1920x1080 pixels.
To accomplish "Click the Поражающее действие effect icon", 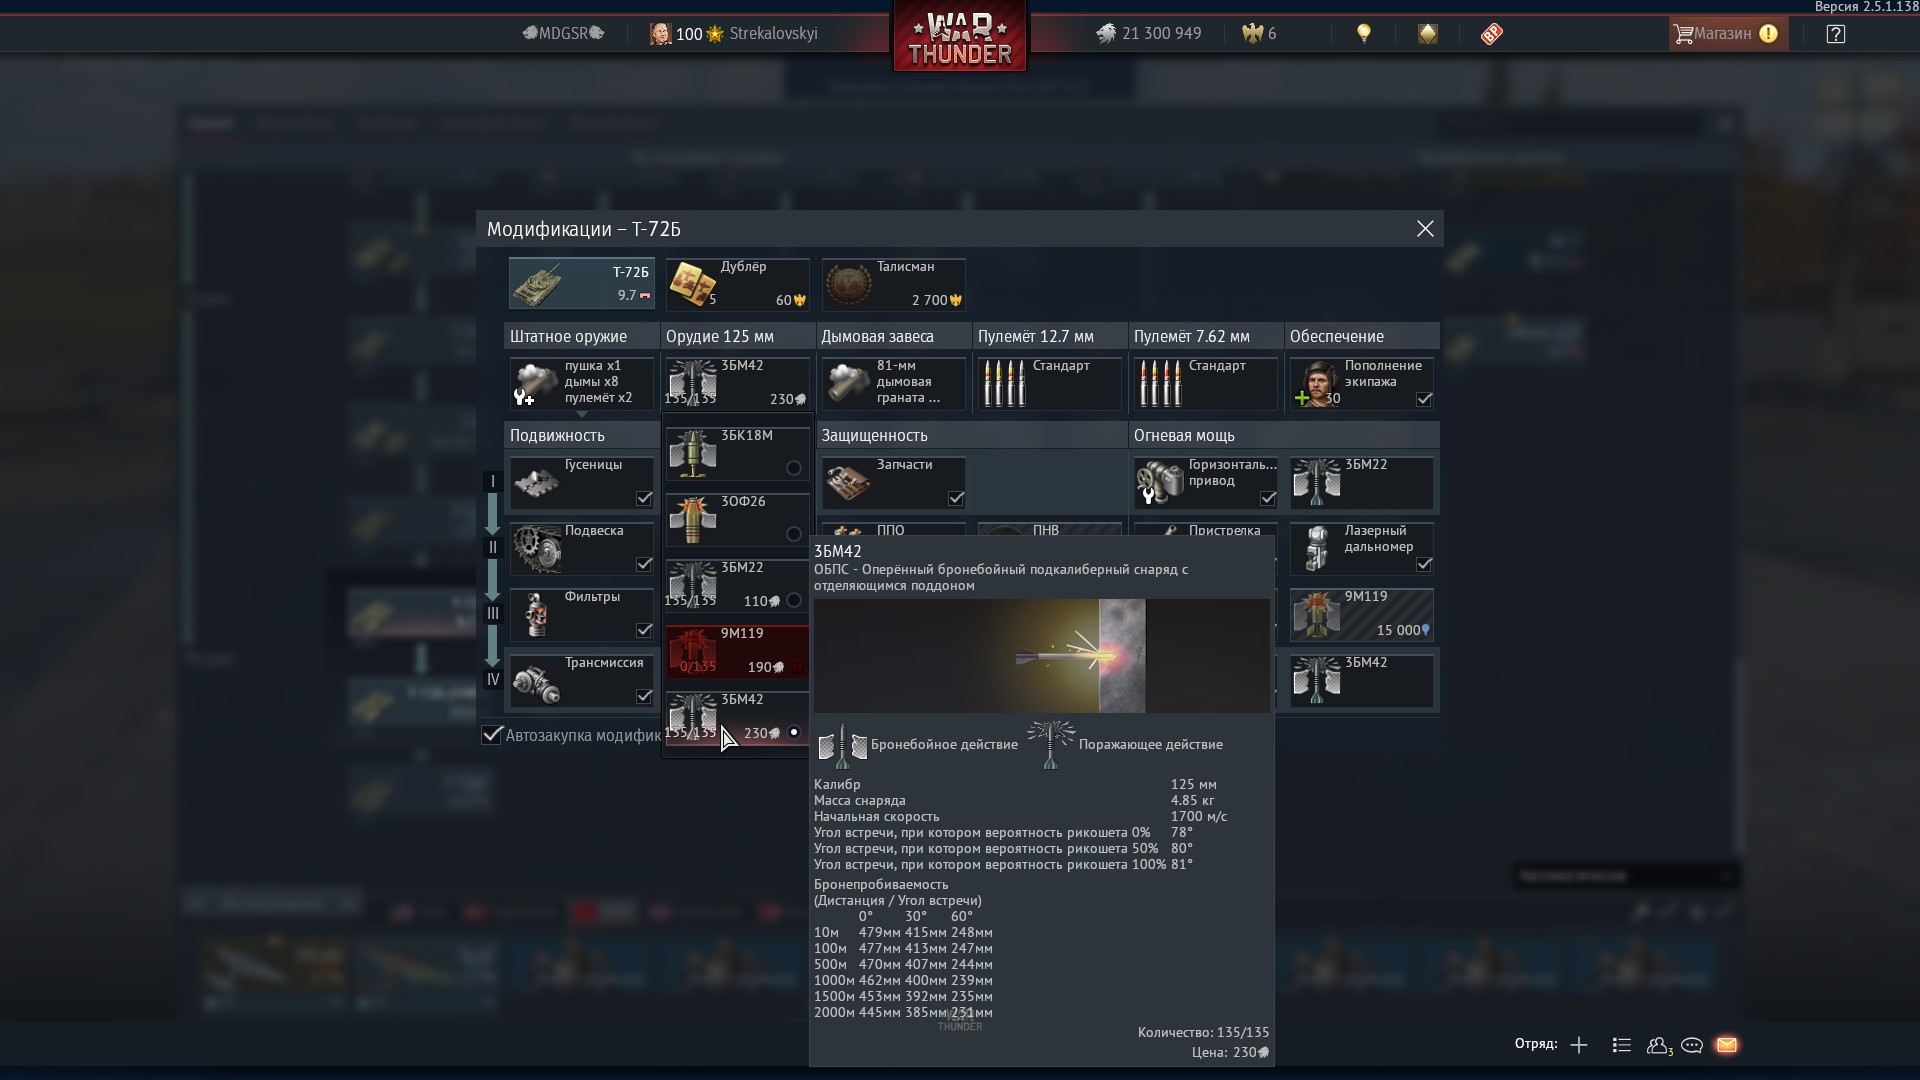I will point(1050,745).
